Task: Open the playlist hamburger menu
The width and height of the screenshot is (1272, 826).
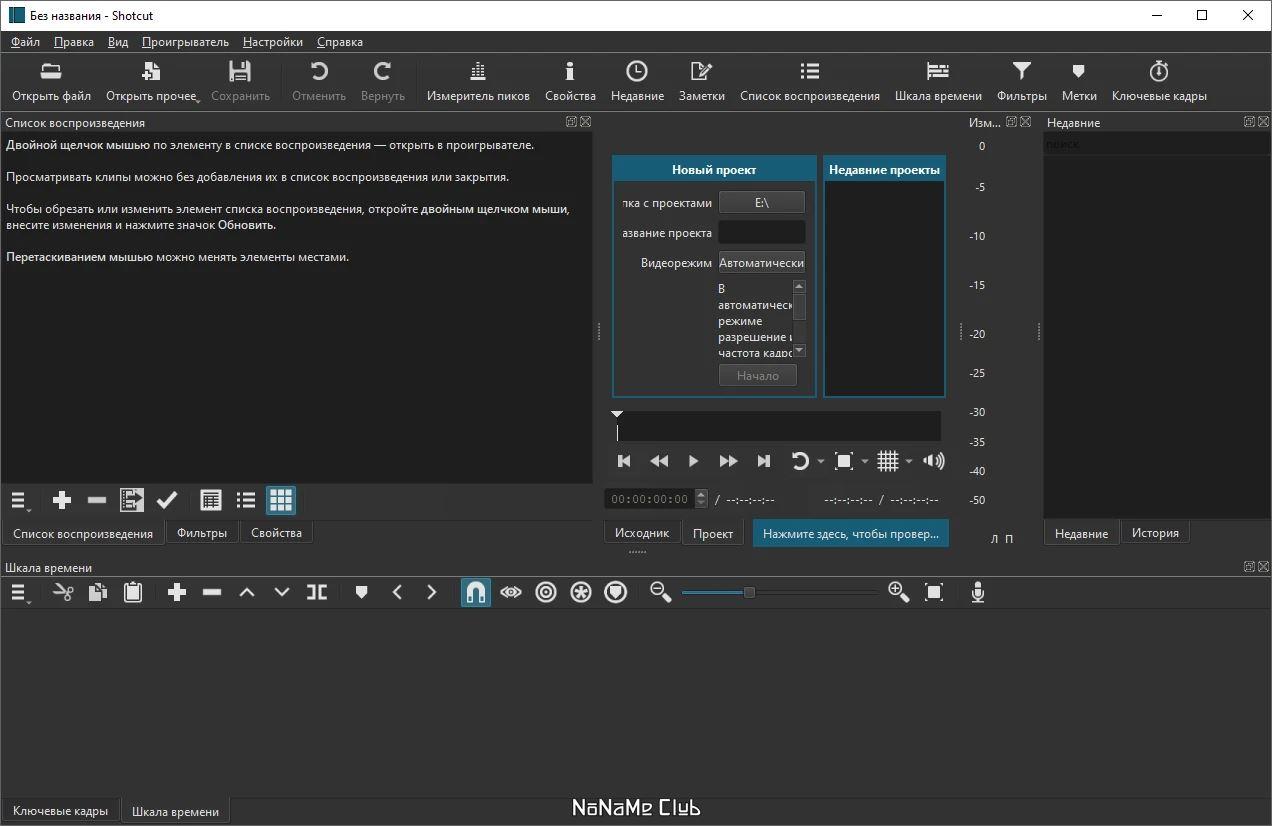Action: pyautogui.click(x=20, y=501)
